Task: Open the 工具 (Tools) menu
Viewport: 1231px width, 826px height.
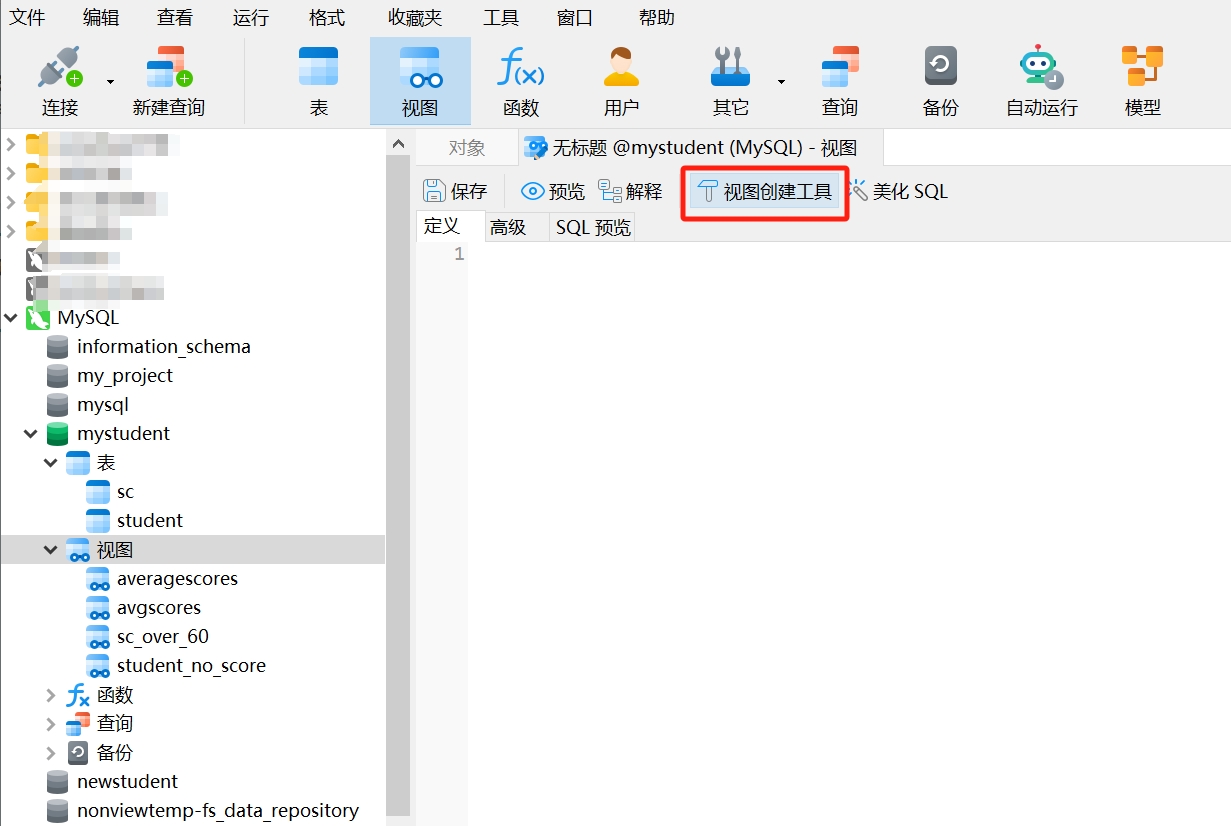Action: (500, 17)
